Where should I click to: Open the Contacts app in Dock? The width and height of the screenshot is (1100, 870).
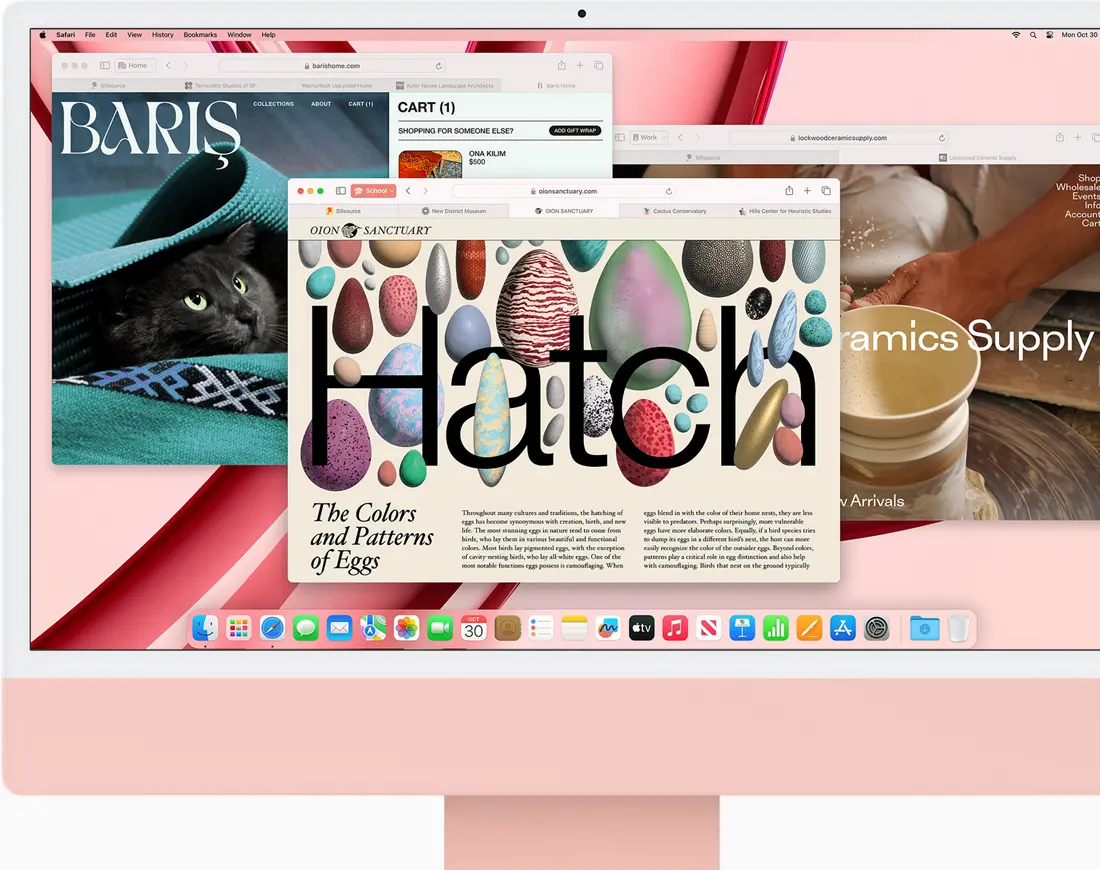pyautogui.click(x=507, y=628)
